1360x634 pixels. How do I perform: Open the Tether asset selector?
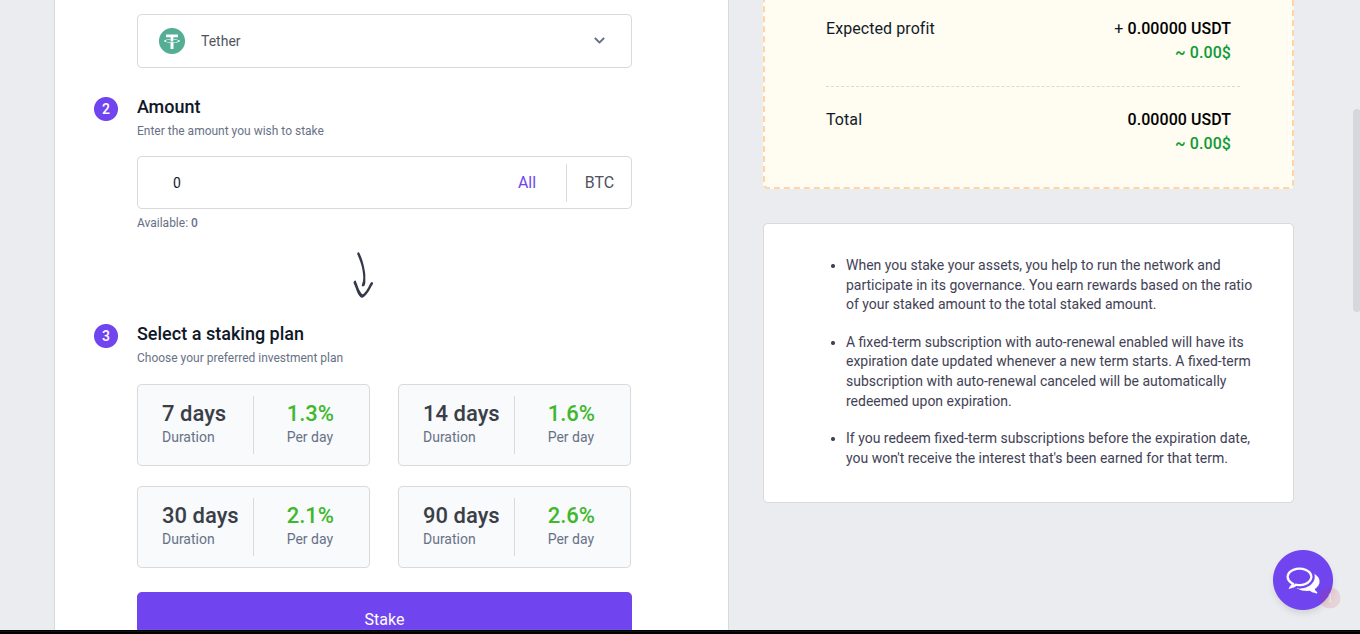(384, 41)
